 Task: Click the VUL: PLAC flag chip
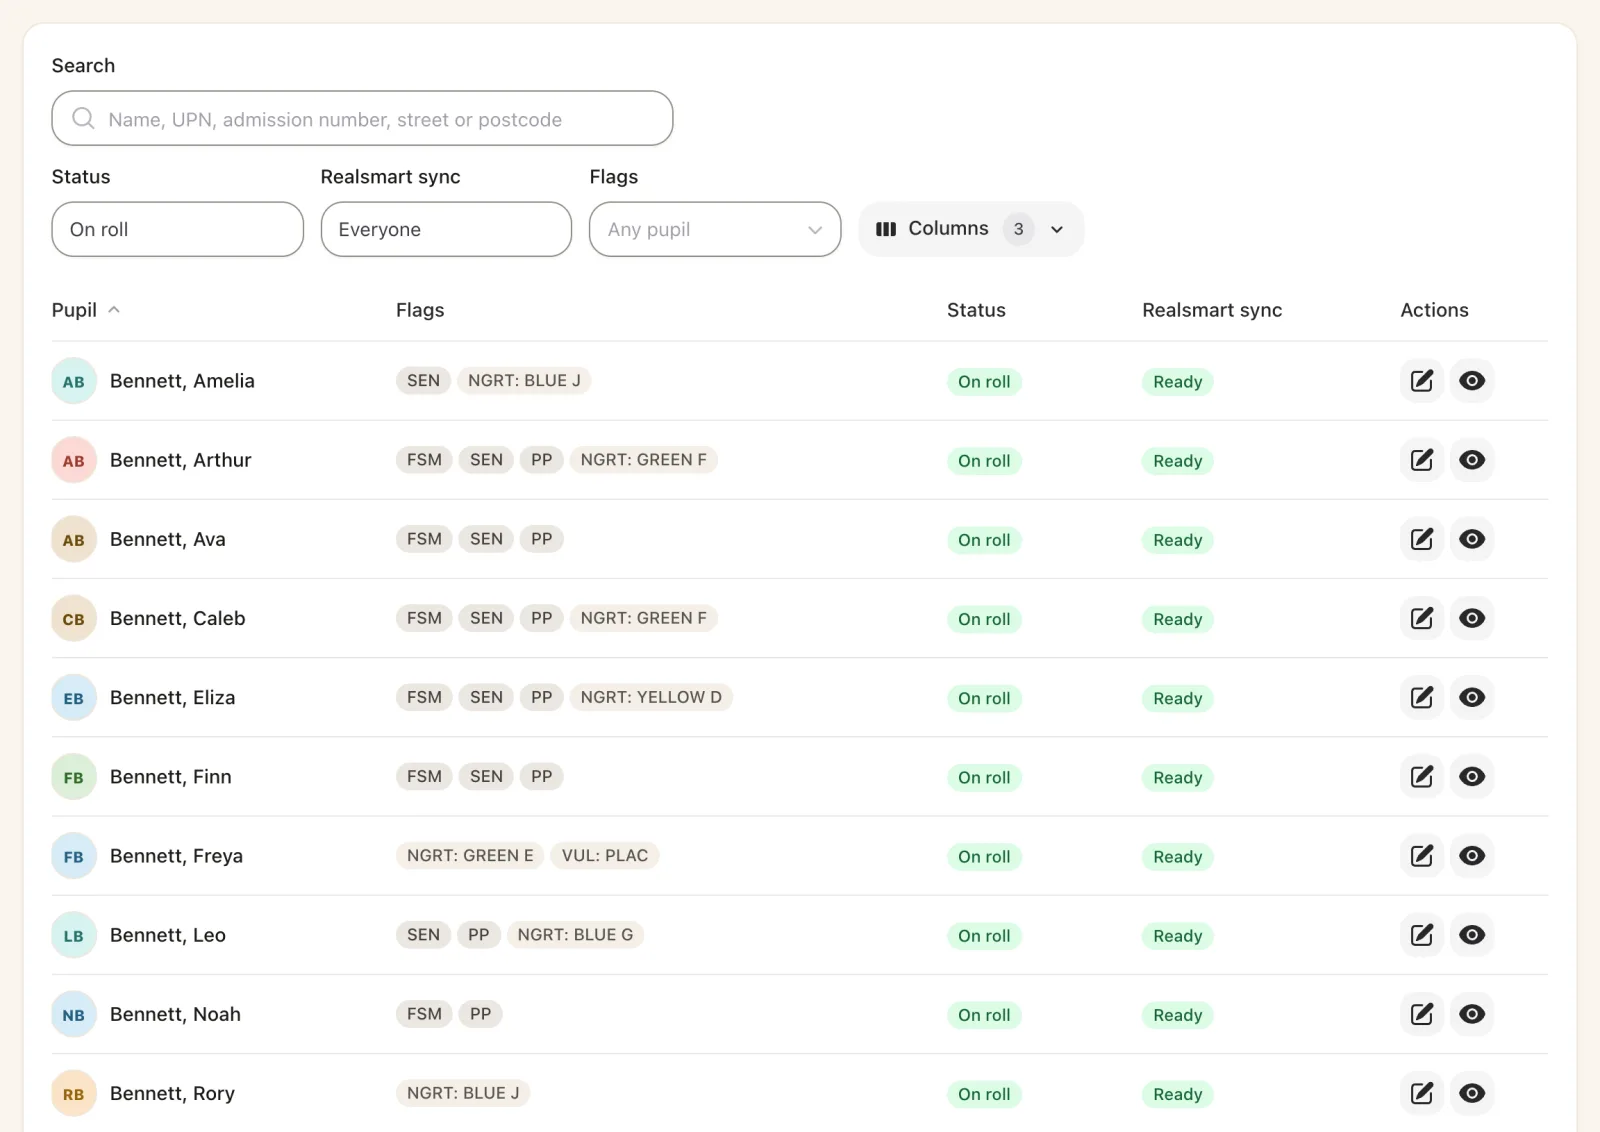click(x=605, y=856)
